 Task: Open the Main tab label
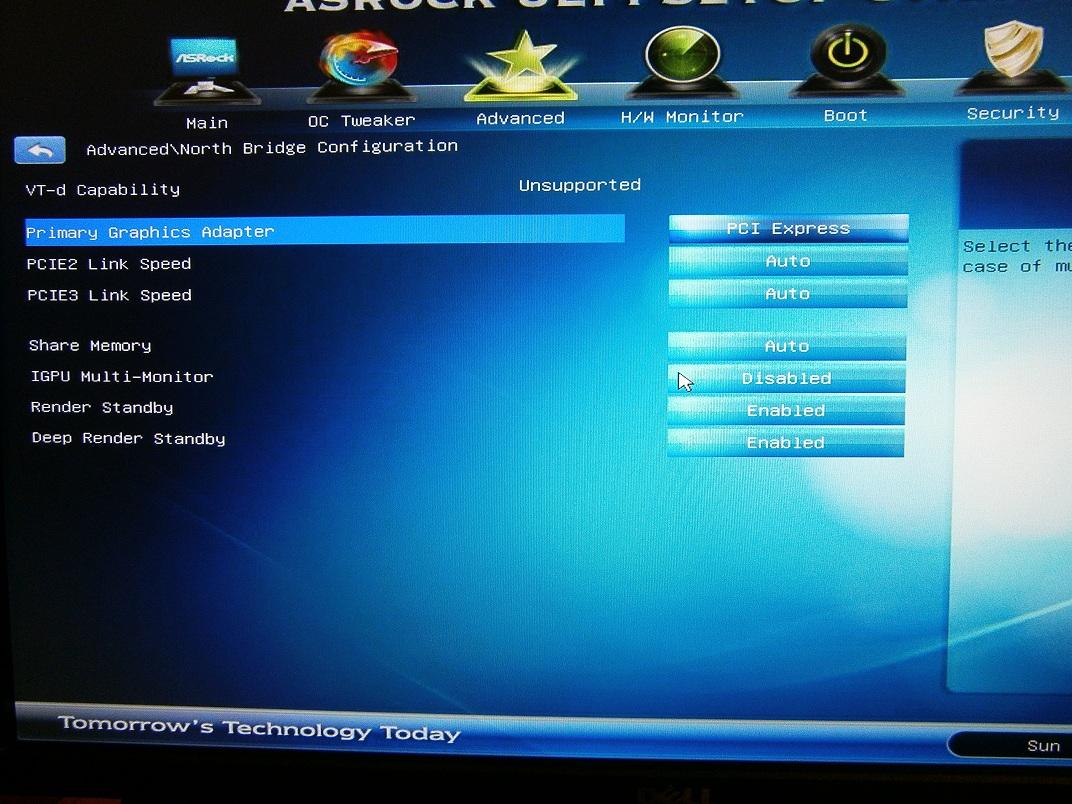(x=207, y=123)
